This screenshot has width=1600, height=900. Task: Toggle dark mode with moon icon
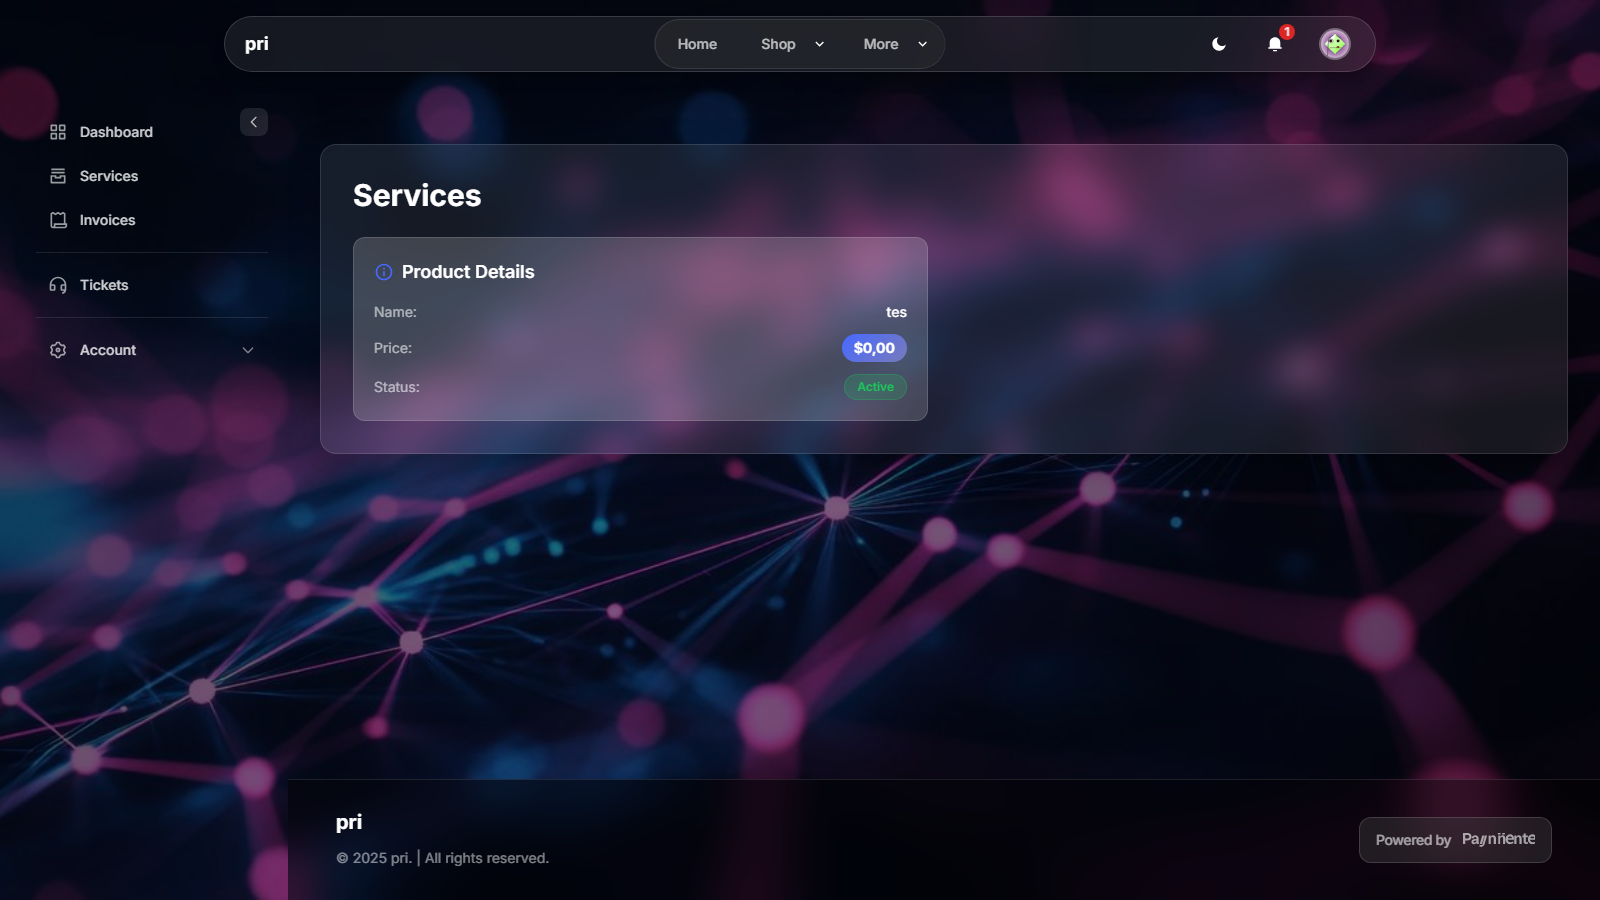(1218, 44)
